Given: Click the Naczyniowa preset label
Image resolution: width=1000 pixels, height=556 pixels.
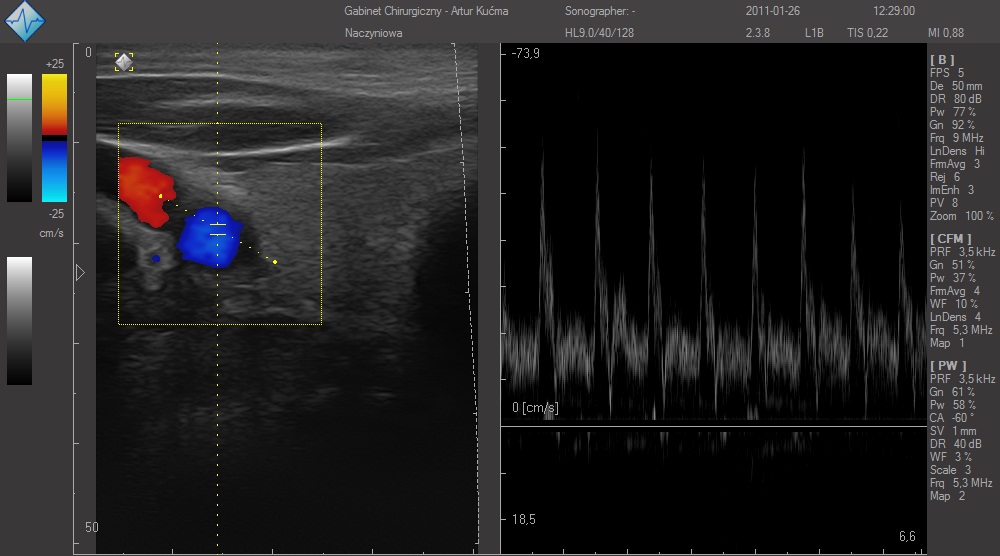Looking at the screenshot, I should coord(374,33).
